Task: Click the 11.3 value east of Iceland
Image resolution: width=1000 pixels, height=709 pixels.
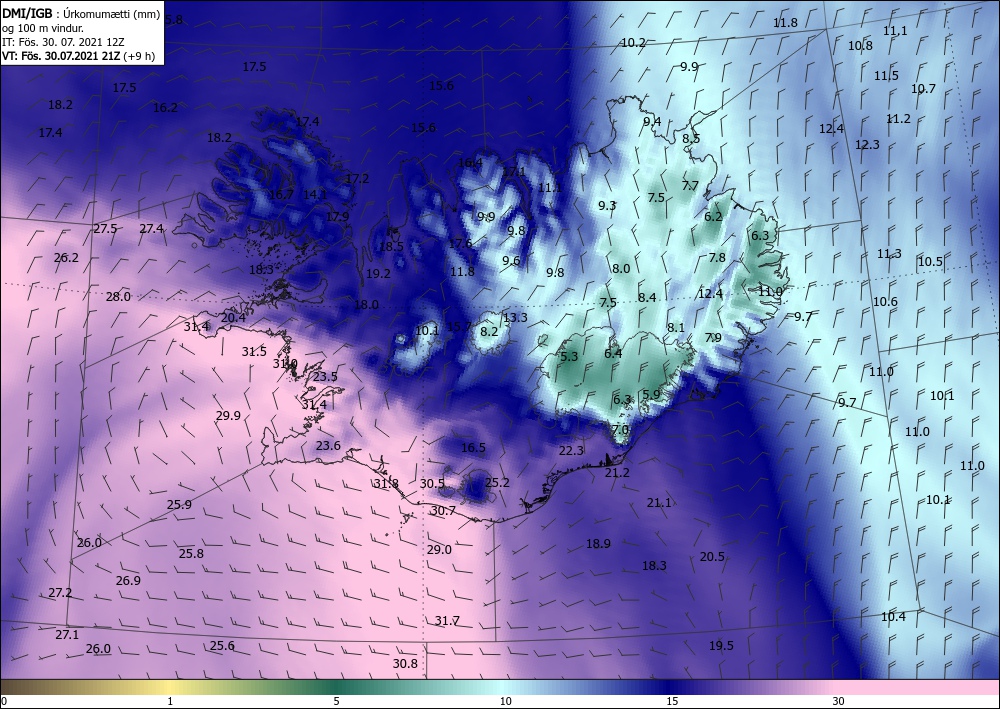Action: (889, 254)
